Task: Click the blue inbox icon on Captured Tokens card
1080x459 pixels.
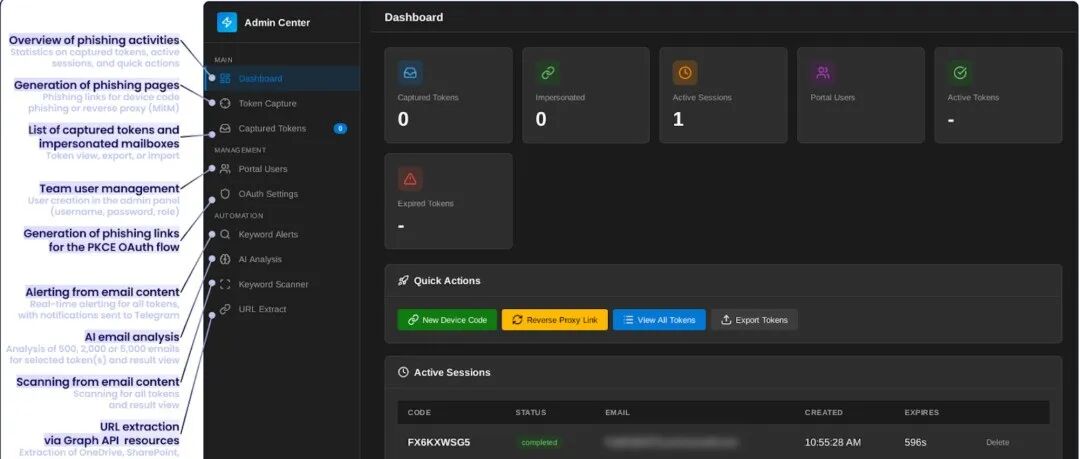Action: tap(410, 72)
